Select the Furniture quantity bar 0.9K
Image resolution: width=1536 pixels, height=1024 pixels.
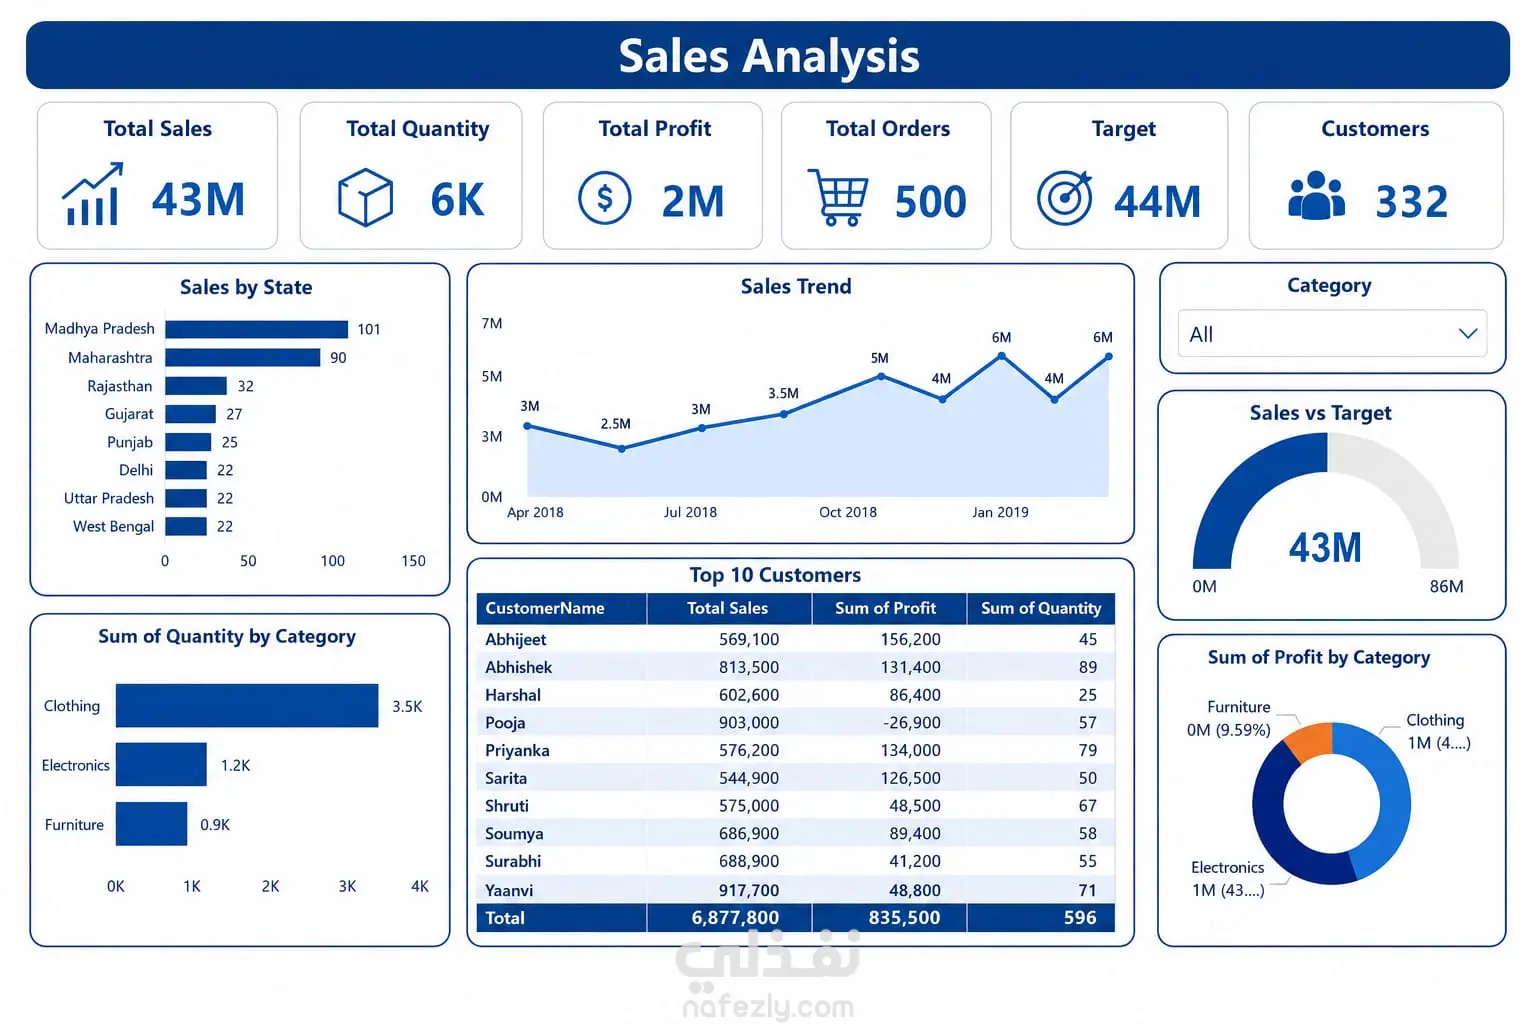(x=151, y=824)
